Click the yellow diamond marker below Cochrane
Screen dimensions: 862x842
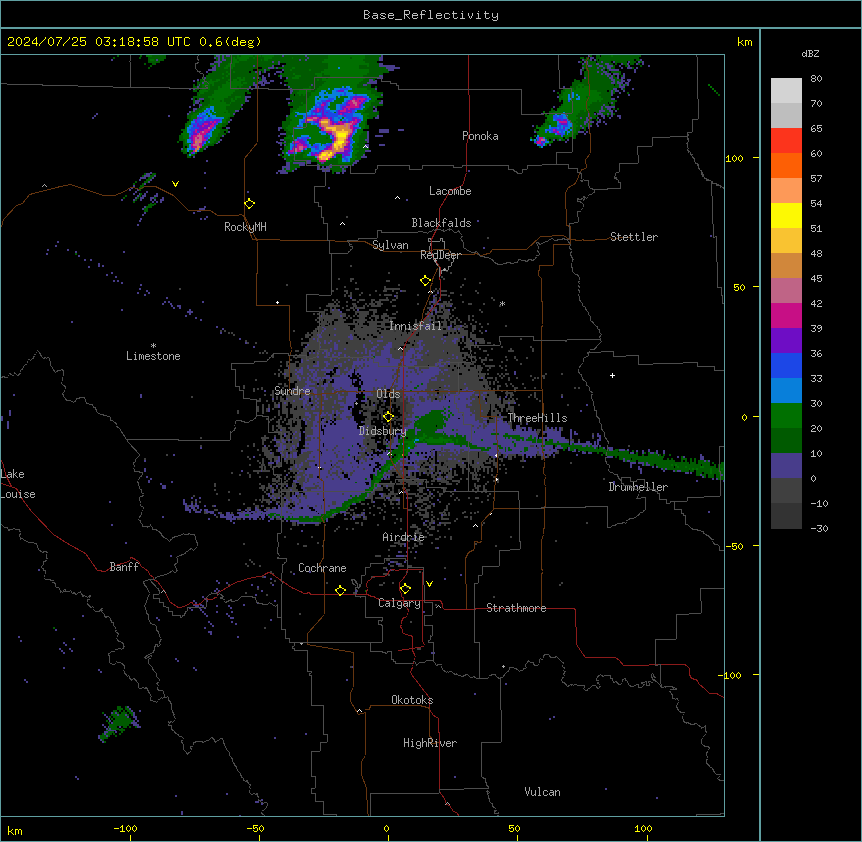(340, 590)
